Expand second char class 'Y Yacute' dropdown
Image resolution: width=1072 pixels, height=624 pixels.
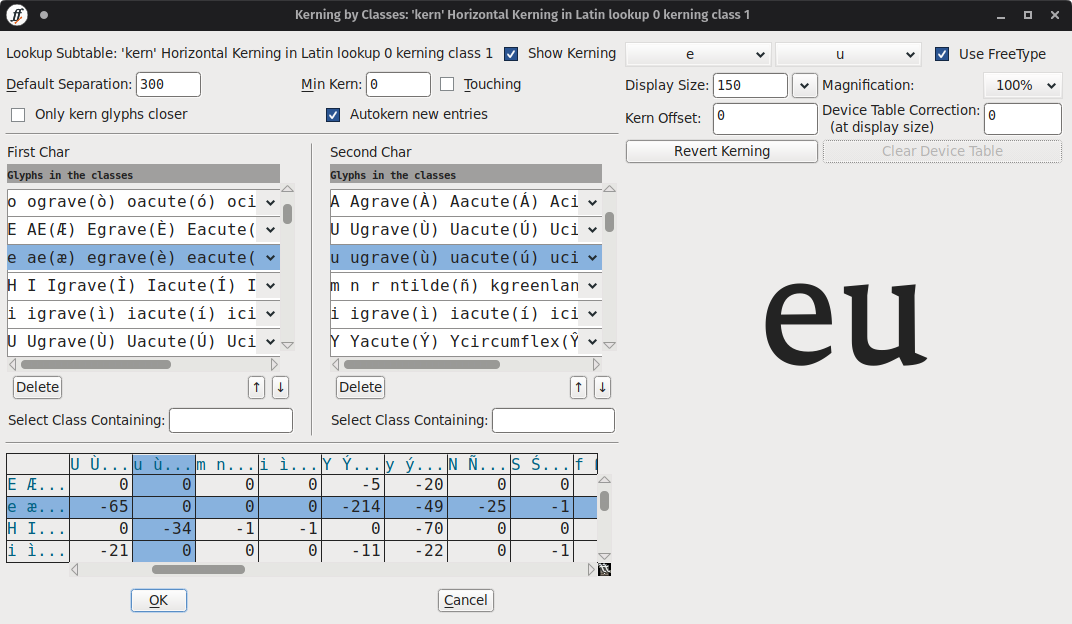pyautogui.click(x=593, y=342)
